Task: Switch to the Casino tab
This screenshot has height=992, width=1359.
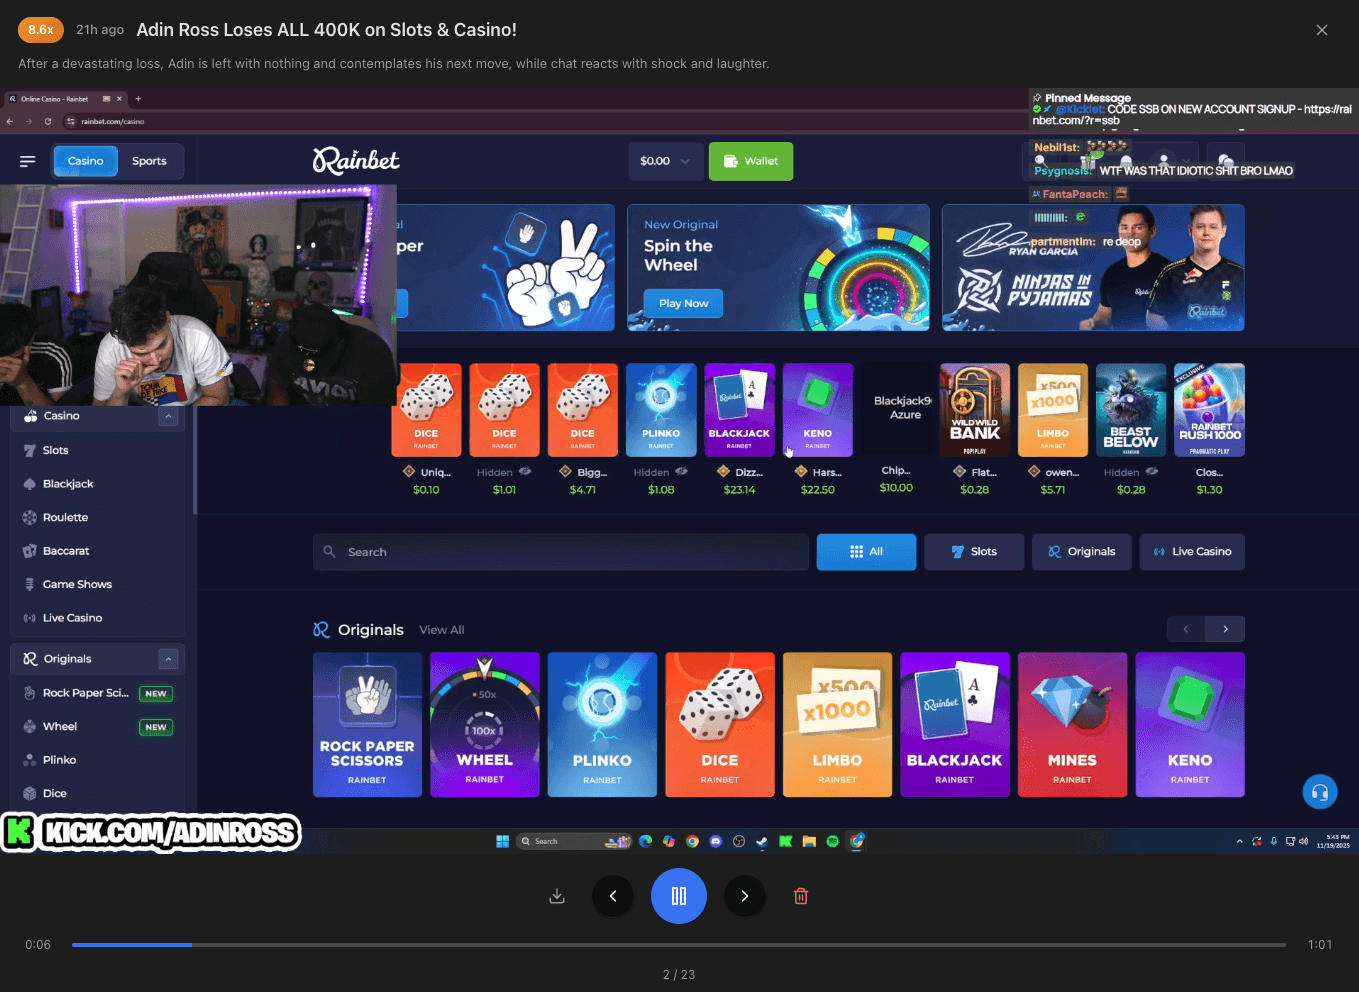Action: click(85, 161)
